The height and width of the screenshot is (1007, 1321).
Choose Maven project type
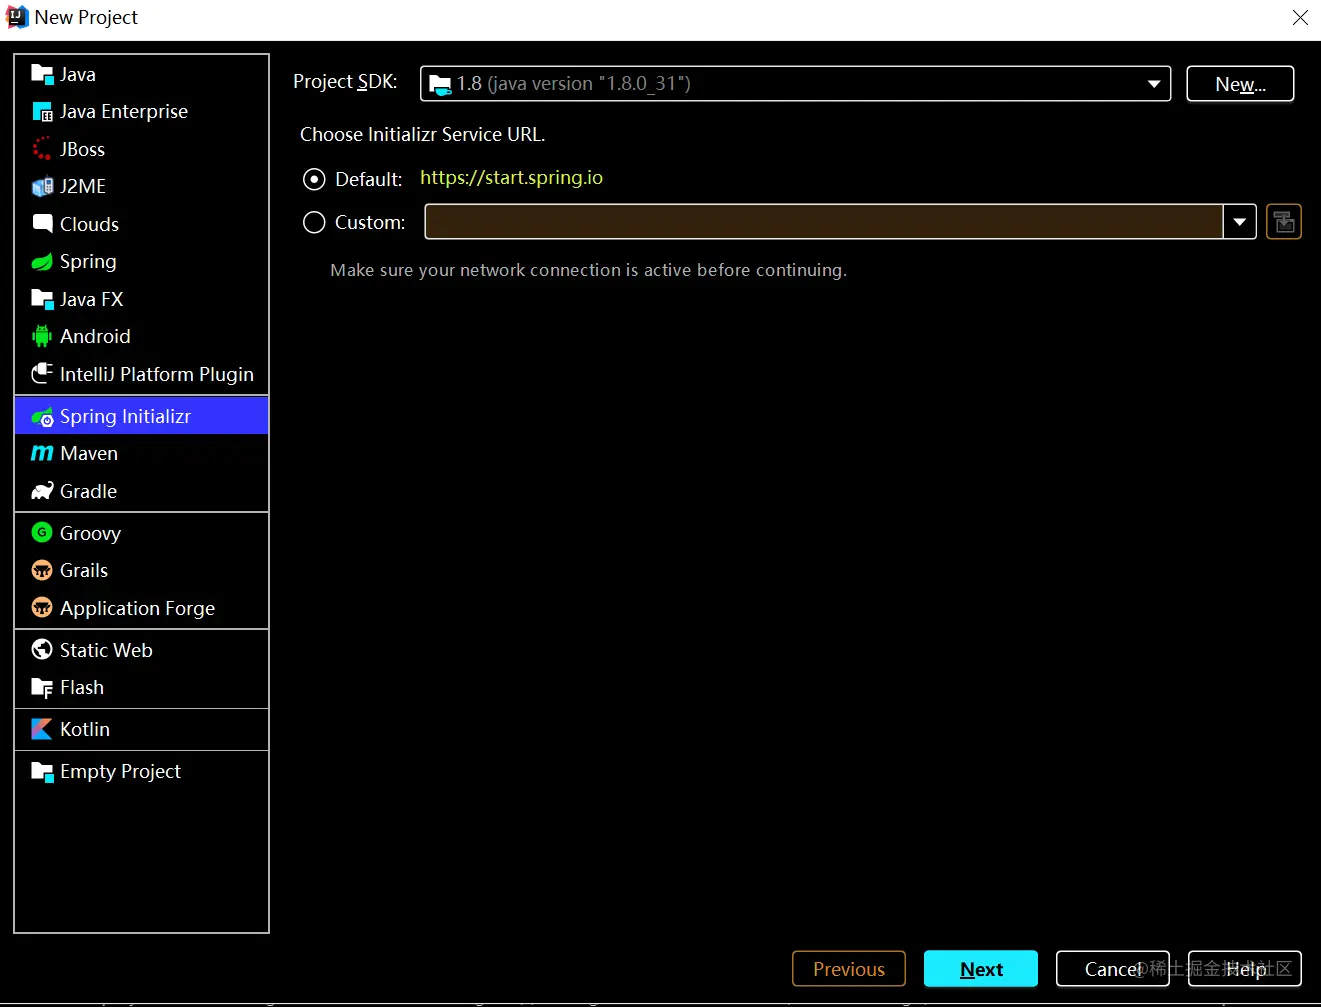coord(142,453)
